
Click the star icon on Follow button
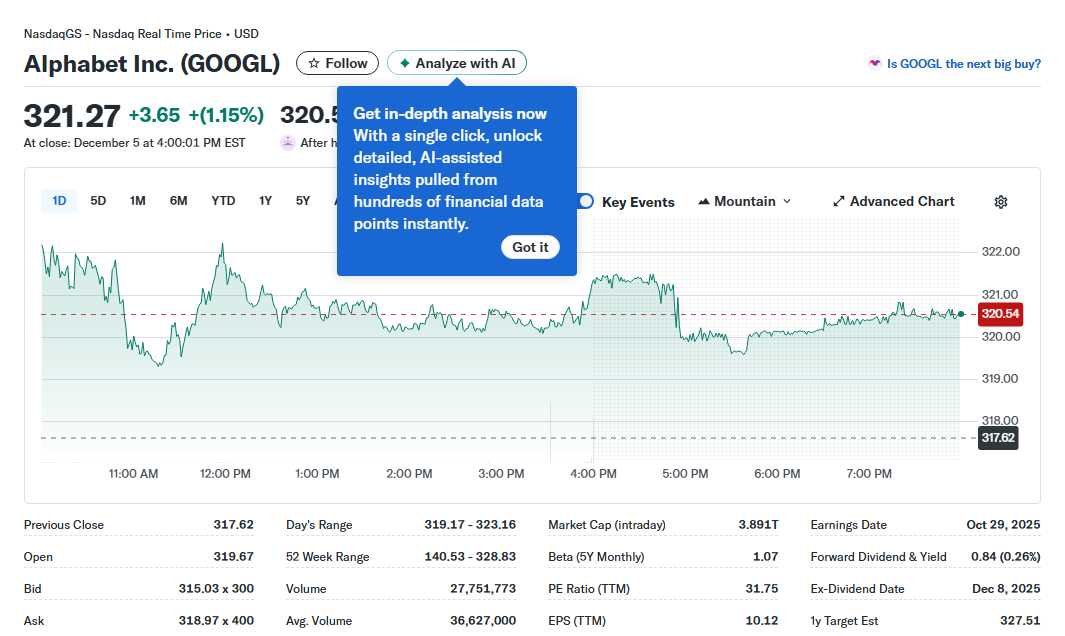pos(314,63)
